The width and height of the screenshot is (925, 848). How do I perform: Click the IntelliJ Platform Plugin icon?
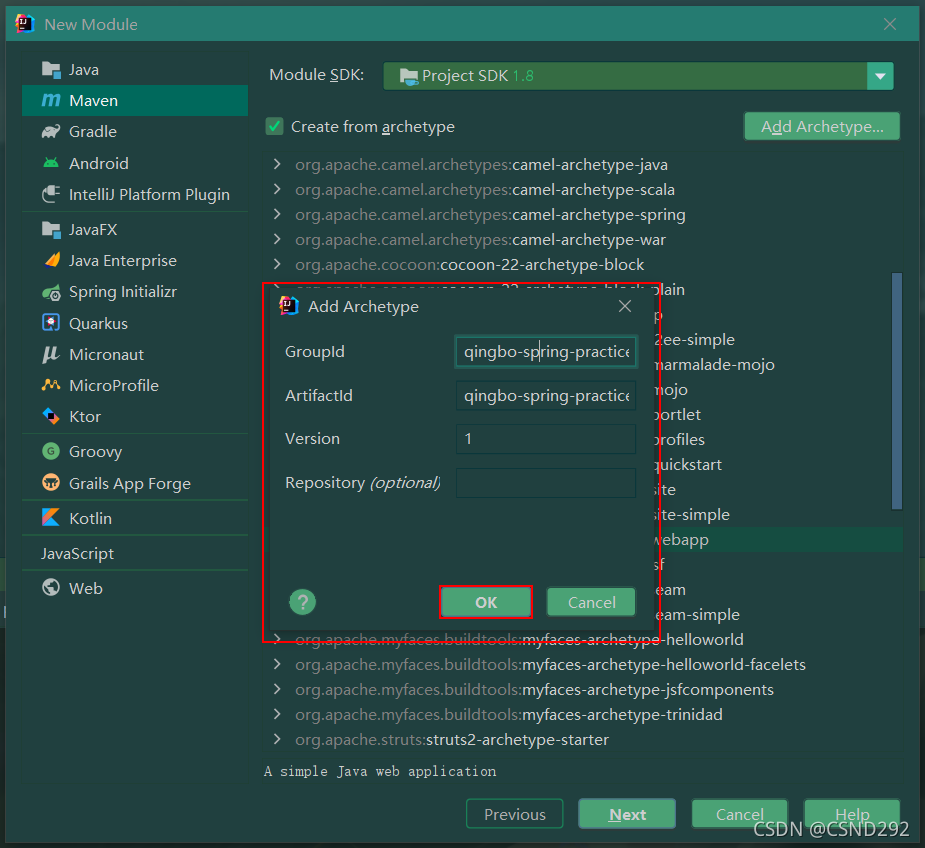tap(51, 194)
